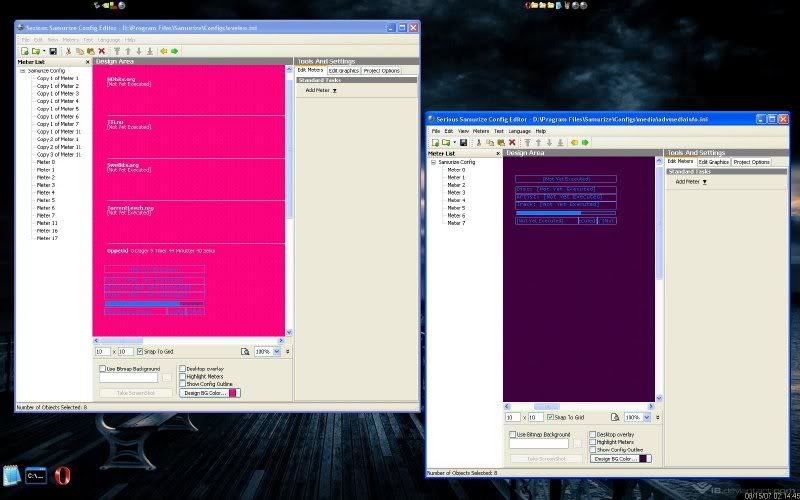Click Save floppy icon in left window
Viewport: 800px width, 500px height.
(x=53, y=51)
